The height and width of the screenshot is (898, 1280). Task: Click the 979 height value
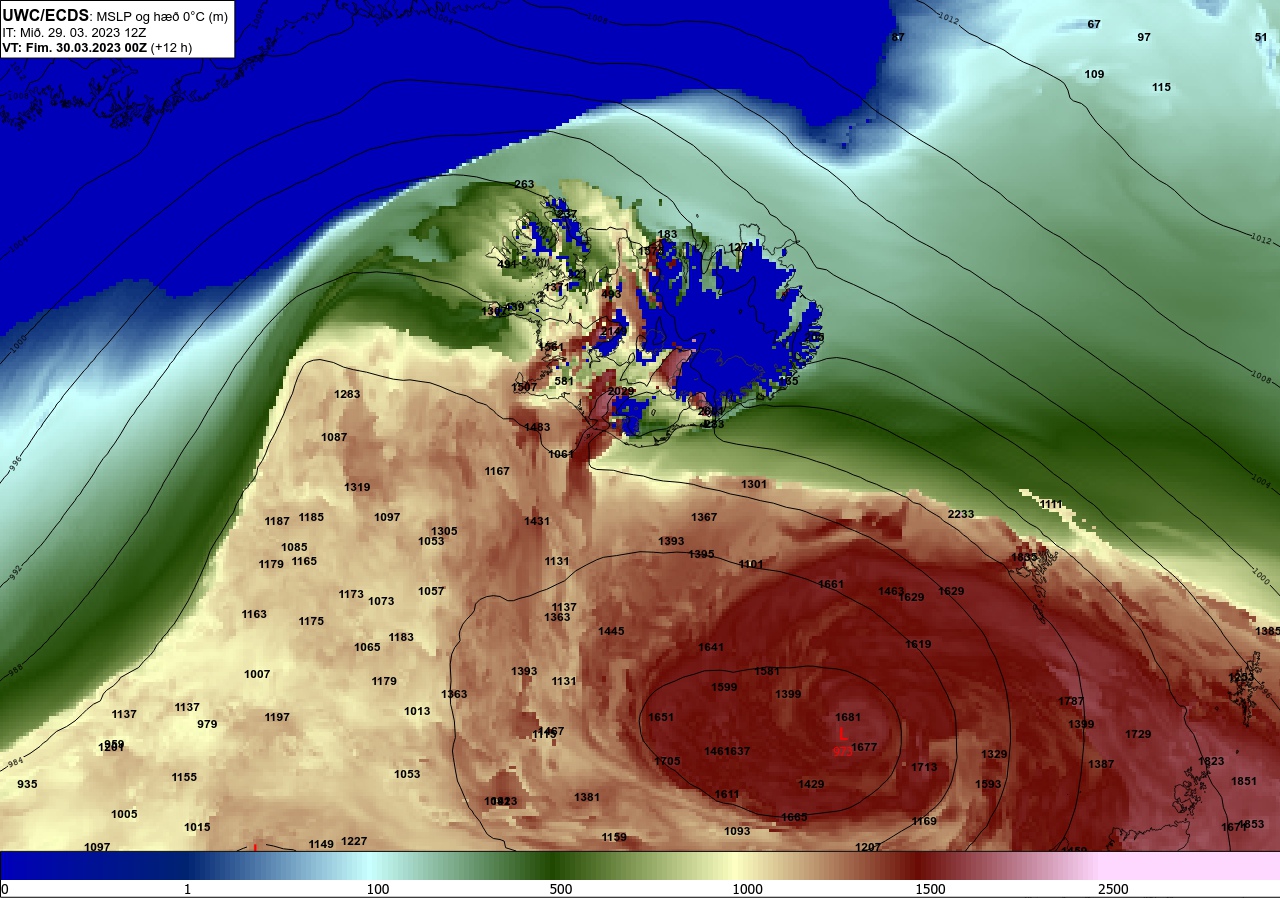207,724
